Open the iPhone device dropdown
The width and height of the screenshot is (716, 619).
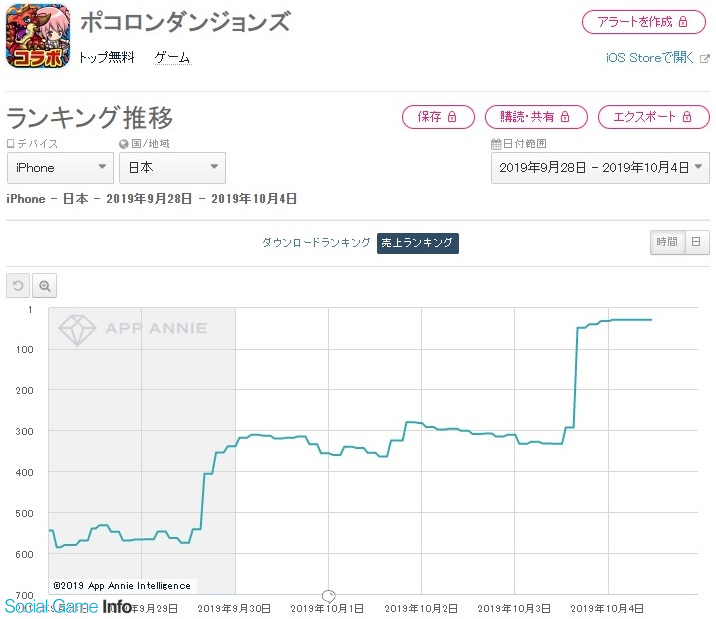(60, 168)
